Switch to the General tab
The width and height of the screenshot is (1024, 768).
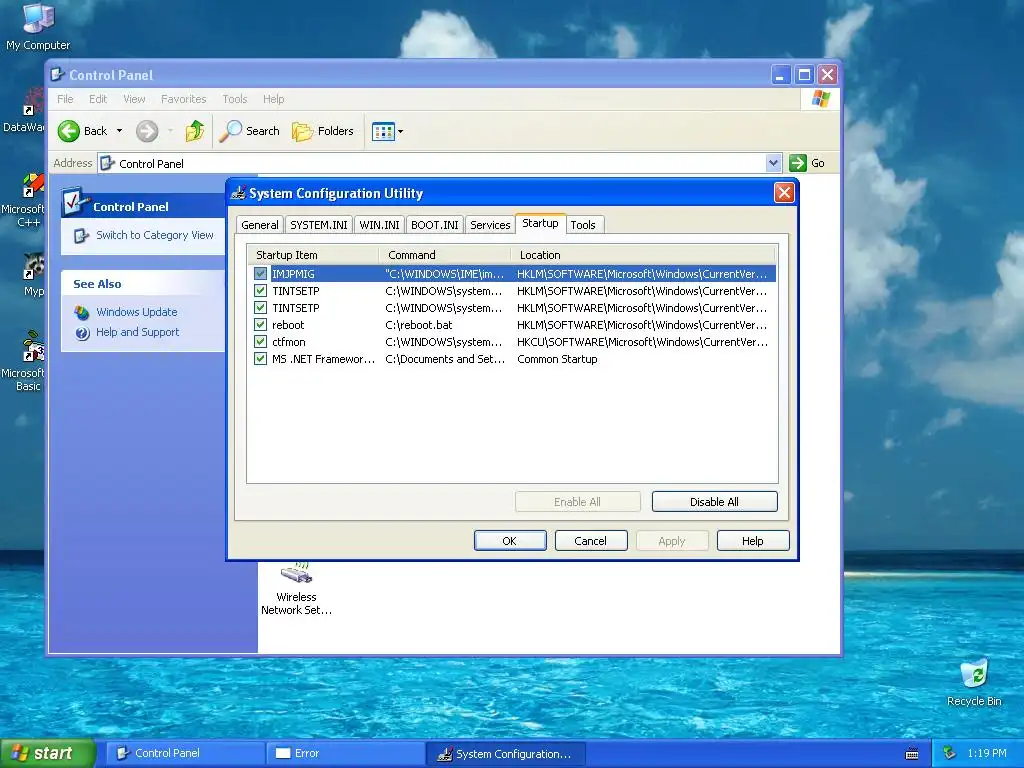pos(260,225)
